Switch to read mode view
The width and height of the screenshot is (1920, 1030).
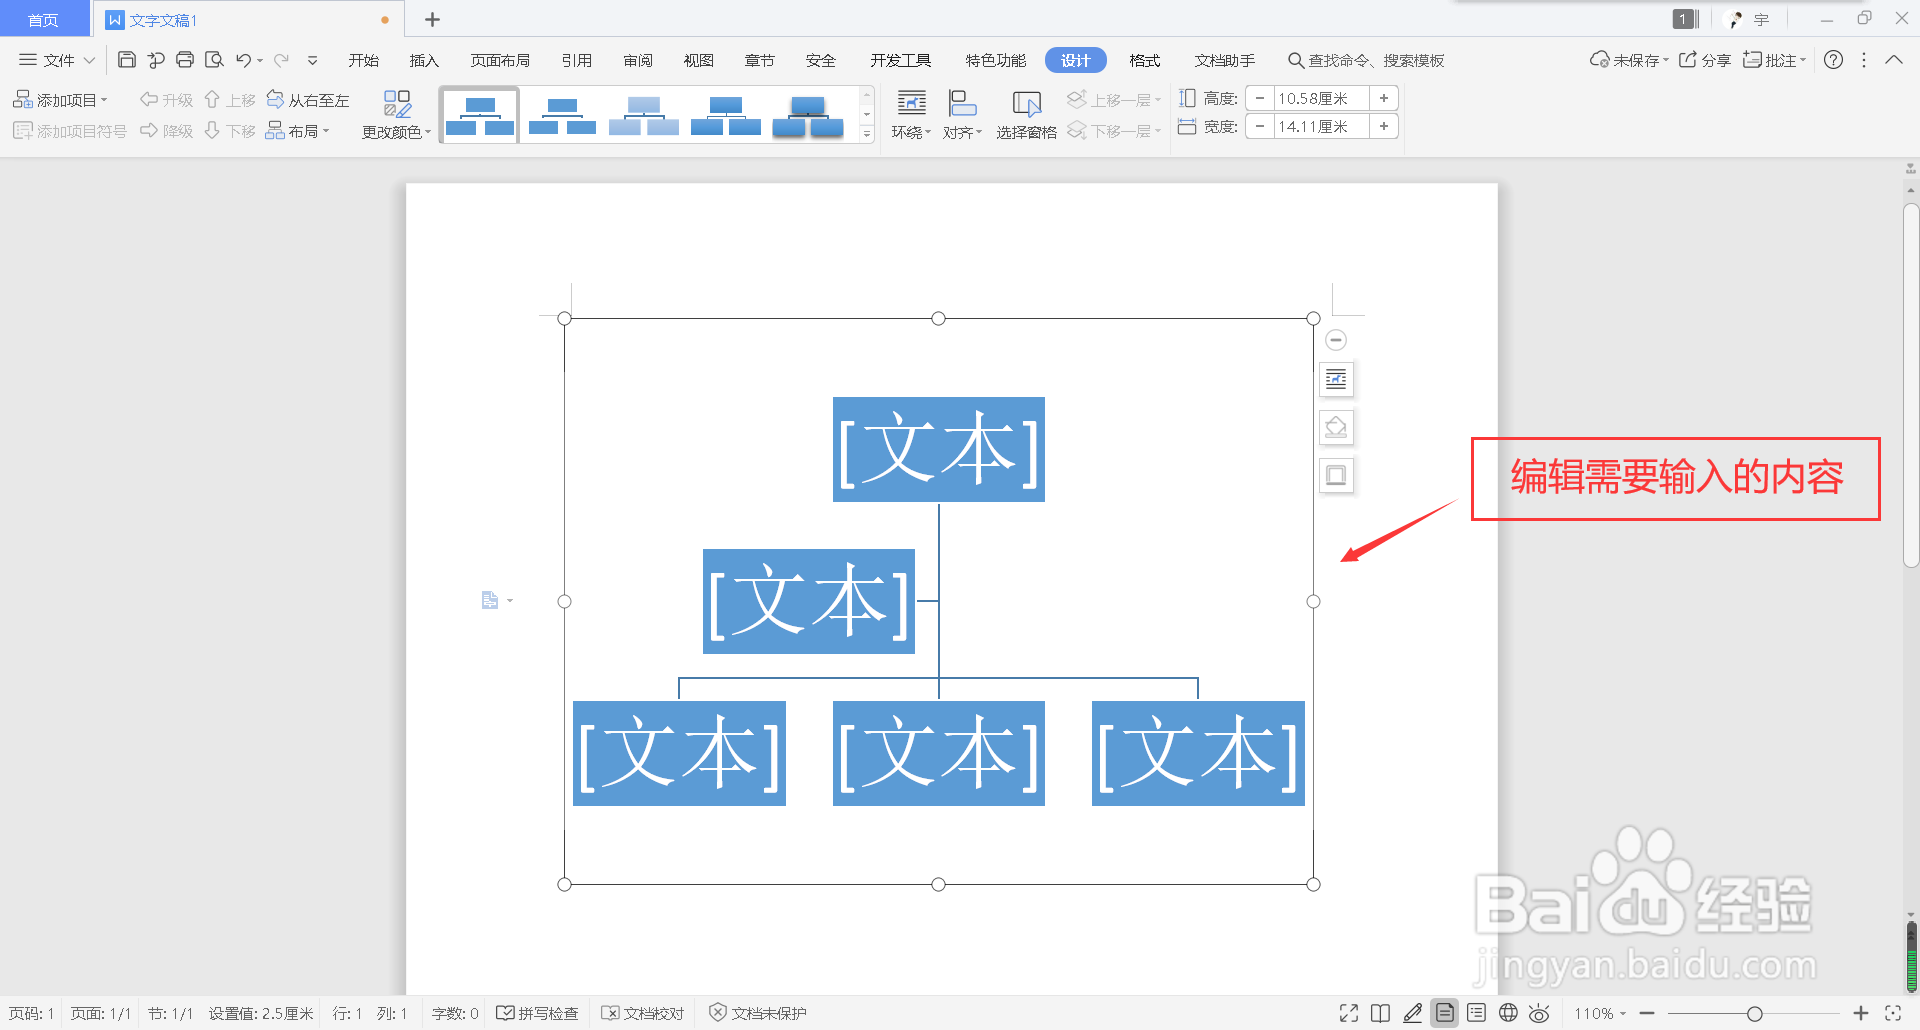tap(1381, 1013)
